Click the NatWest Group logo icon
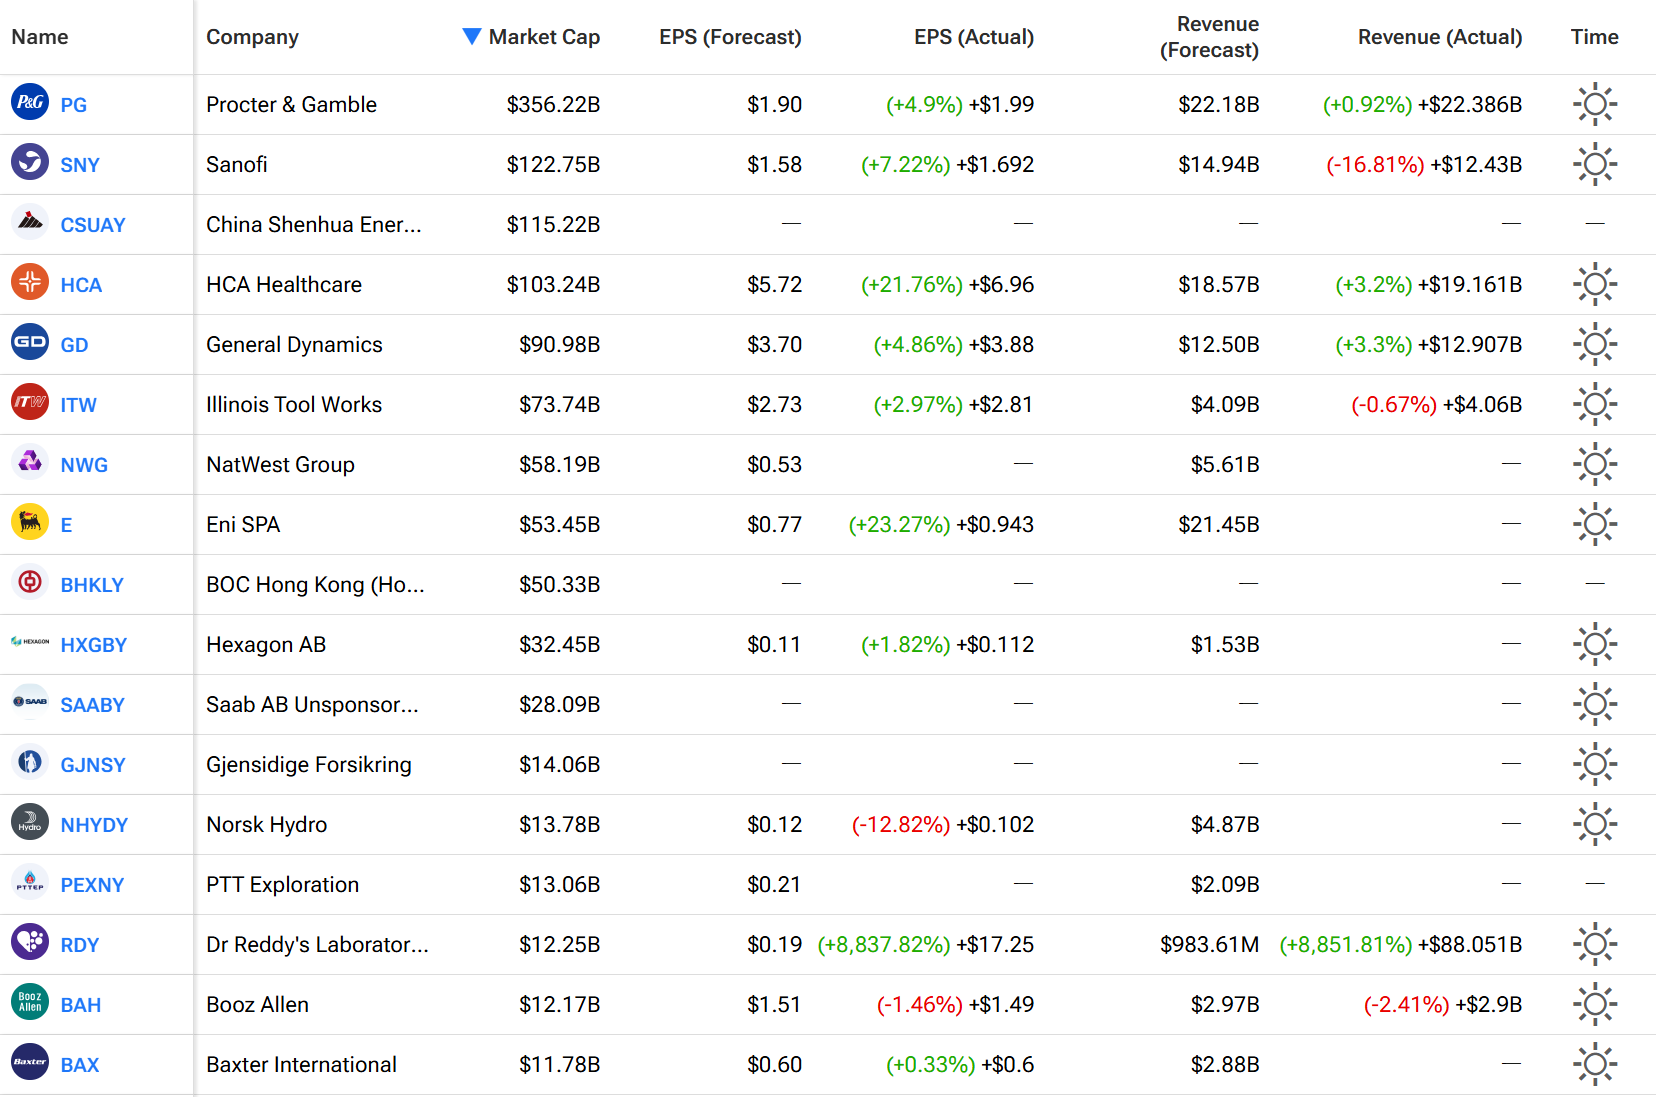This screenshot has height=1097, width=1656. [30, 462]
